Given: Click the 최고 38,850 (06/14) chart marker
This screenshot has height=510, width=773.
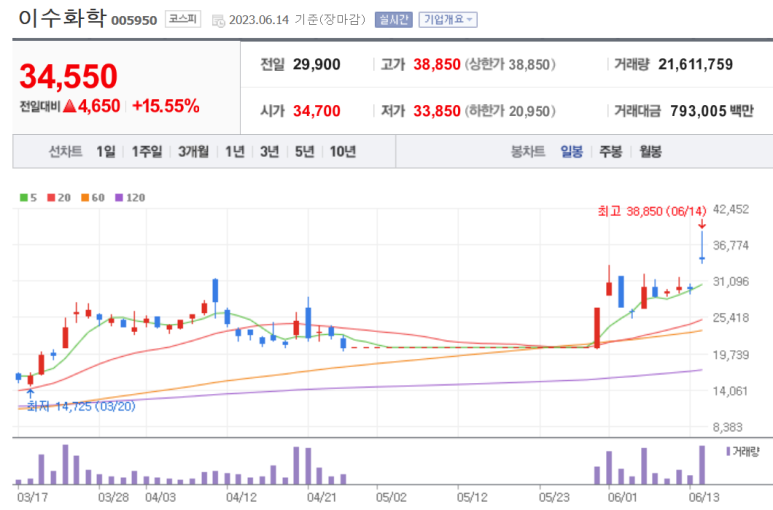Looking at the screenshot, I should (652, 211).
